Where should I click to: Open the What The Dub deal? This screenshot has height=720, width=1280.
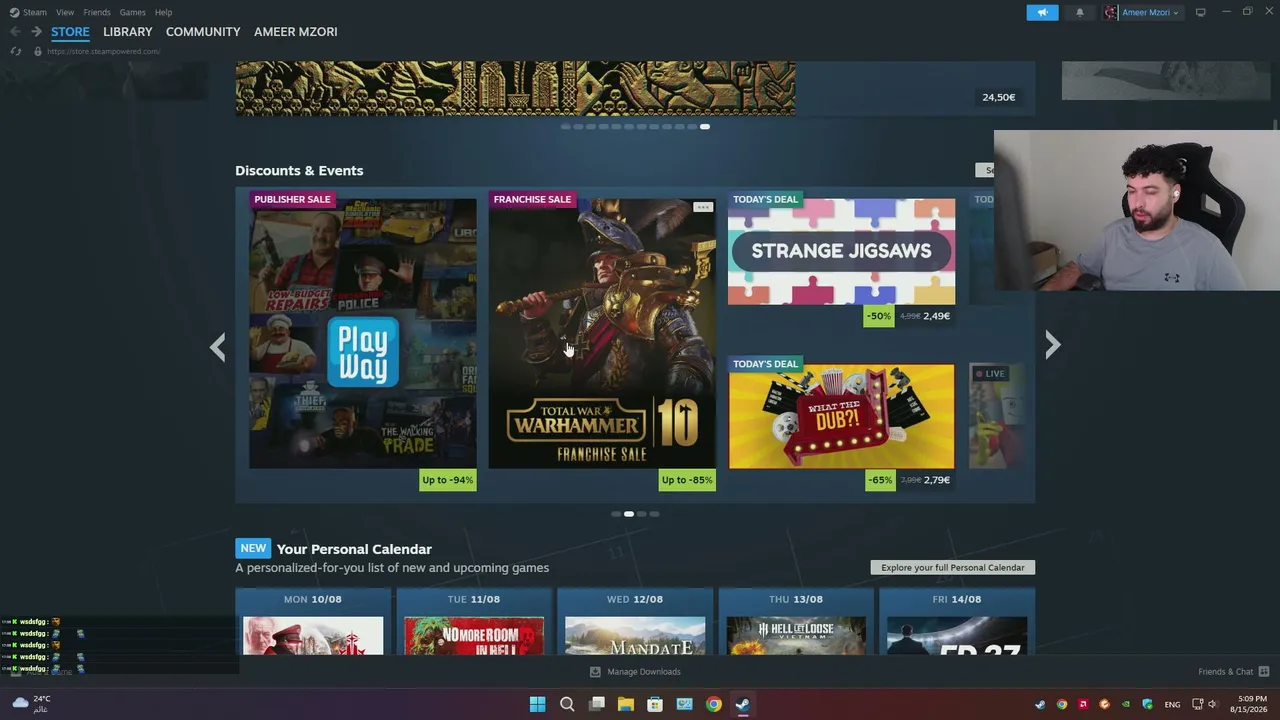point(841,416)
